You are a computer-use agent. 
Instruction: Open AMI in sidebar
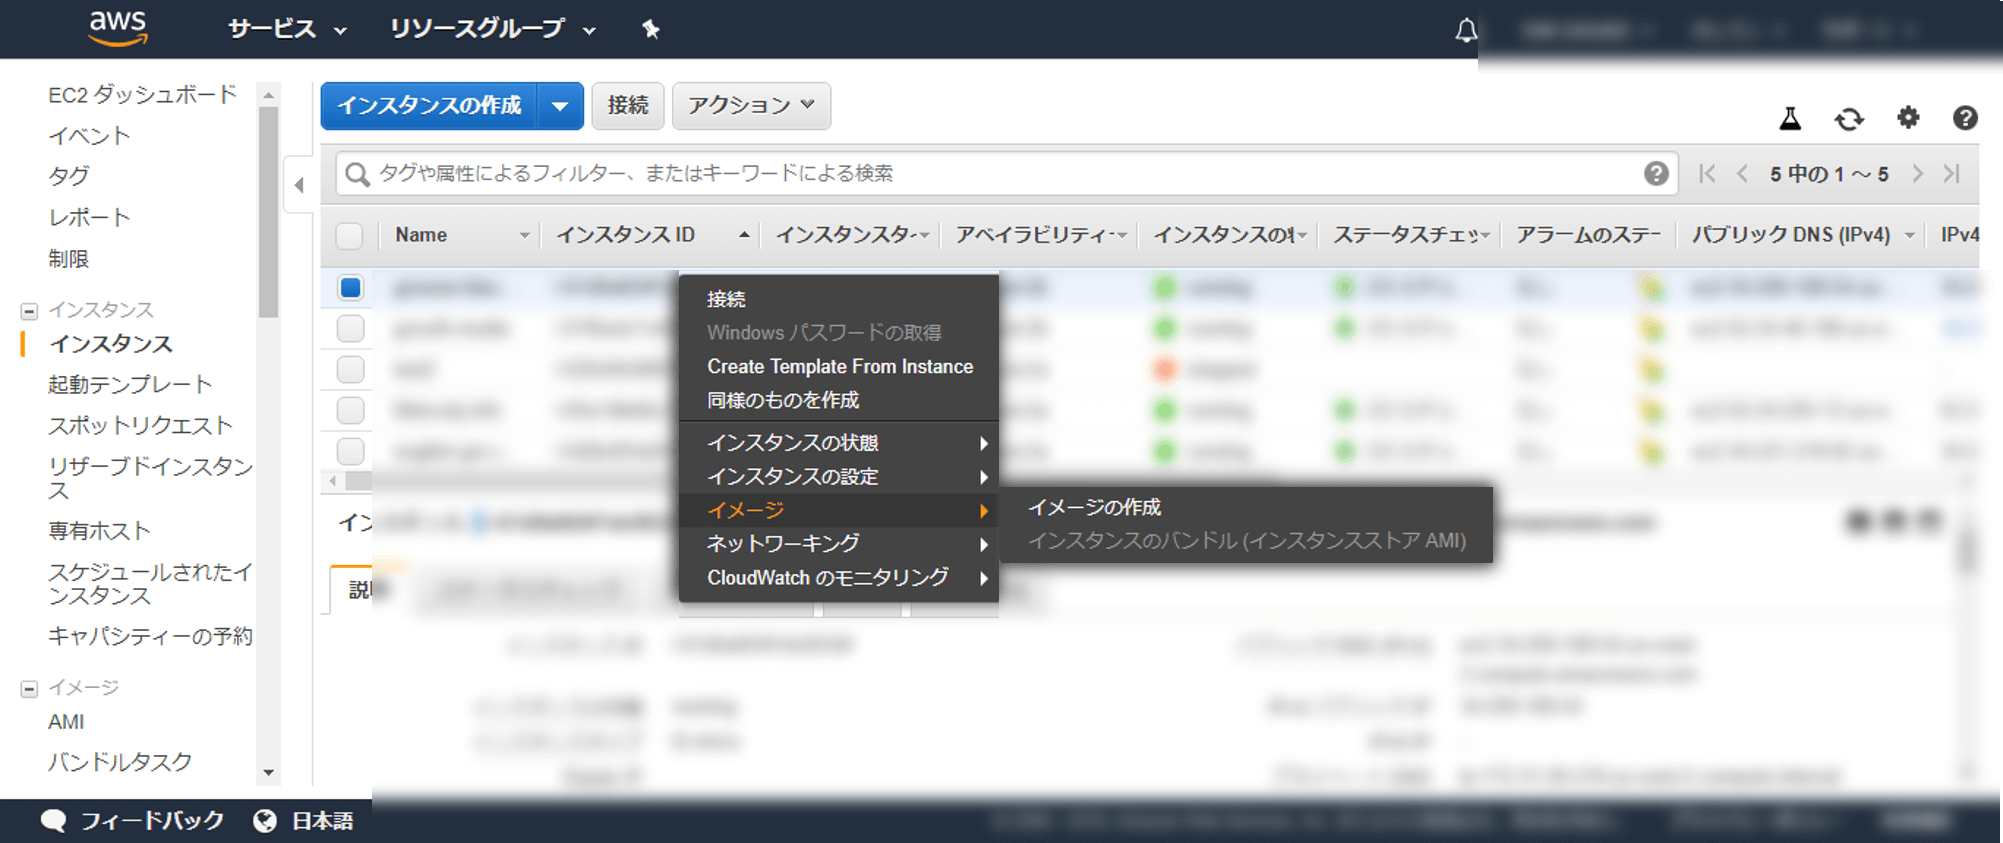[66, 722]
